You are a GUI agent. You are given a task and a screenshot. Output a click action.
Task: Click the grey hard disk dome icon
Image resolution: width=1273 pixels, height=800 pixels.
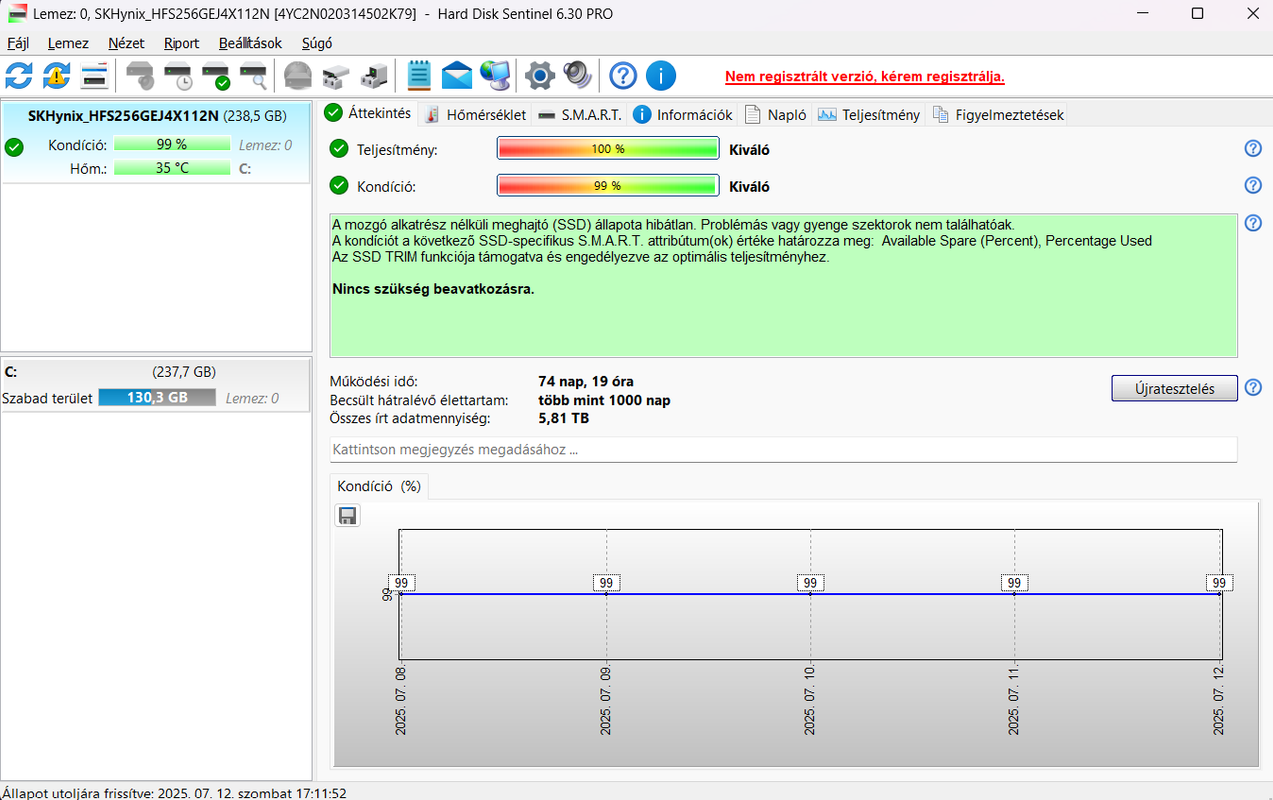tap(298, 75)
